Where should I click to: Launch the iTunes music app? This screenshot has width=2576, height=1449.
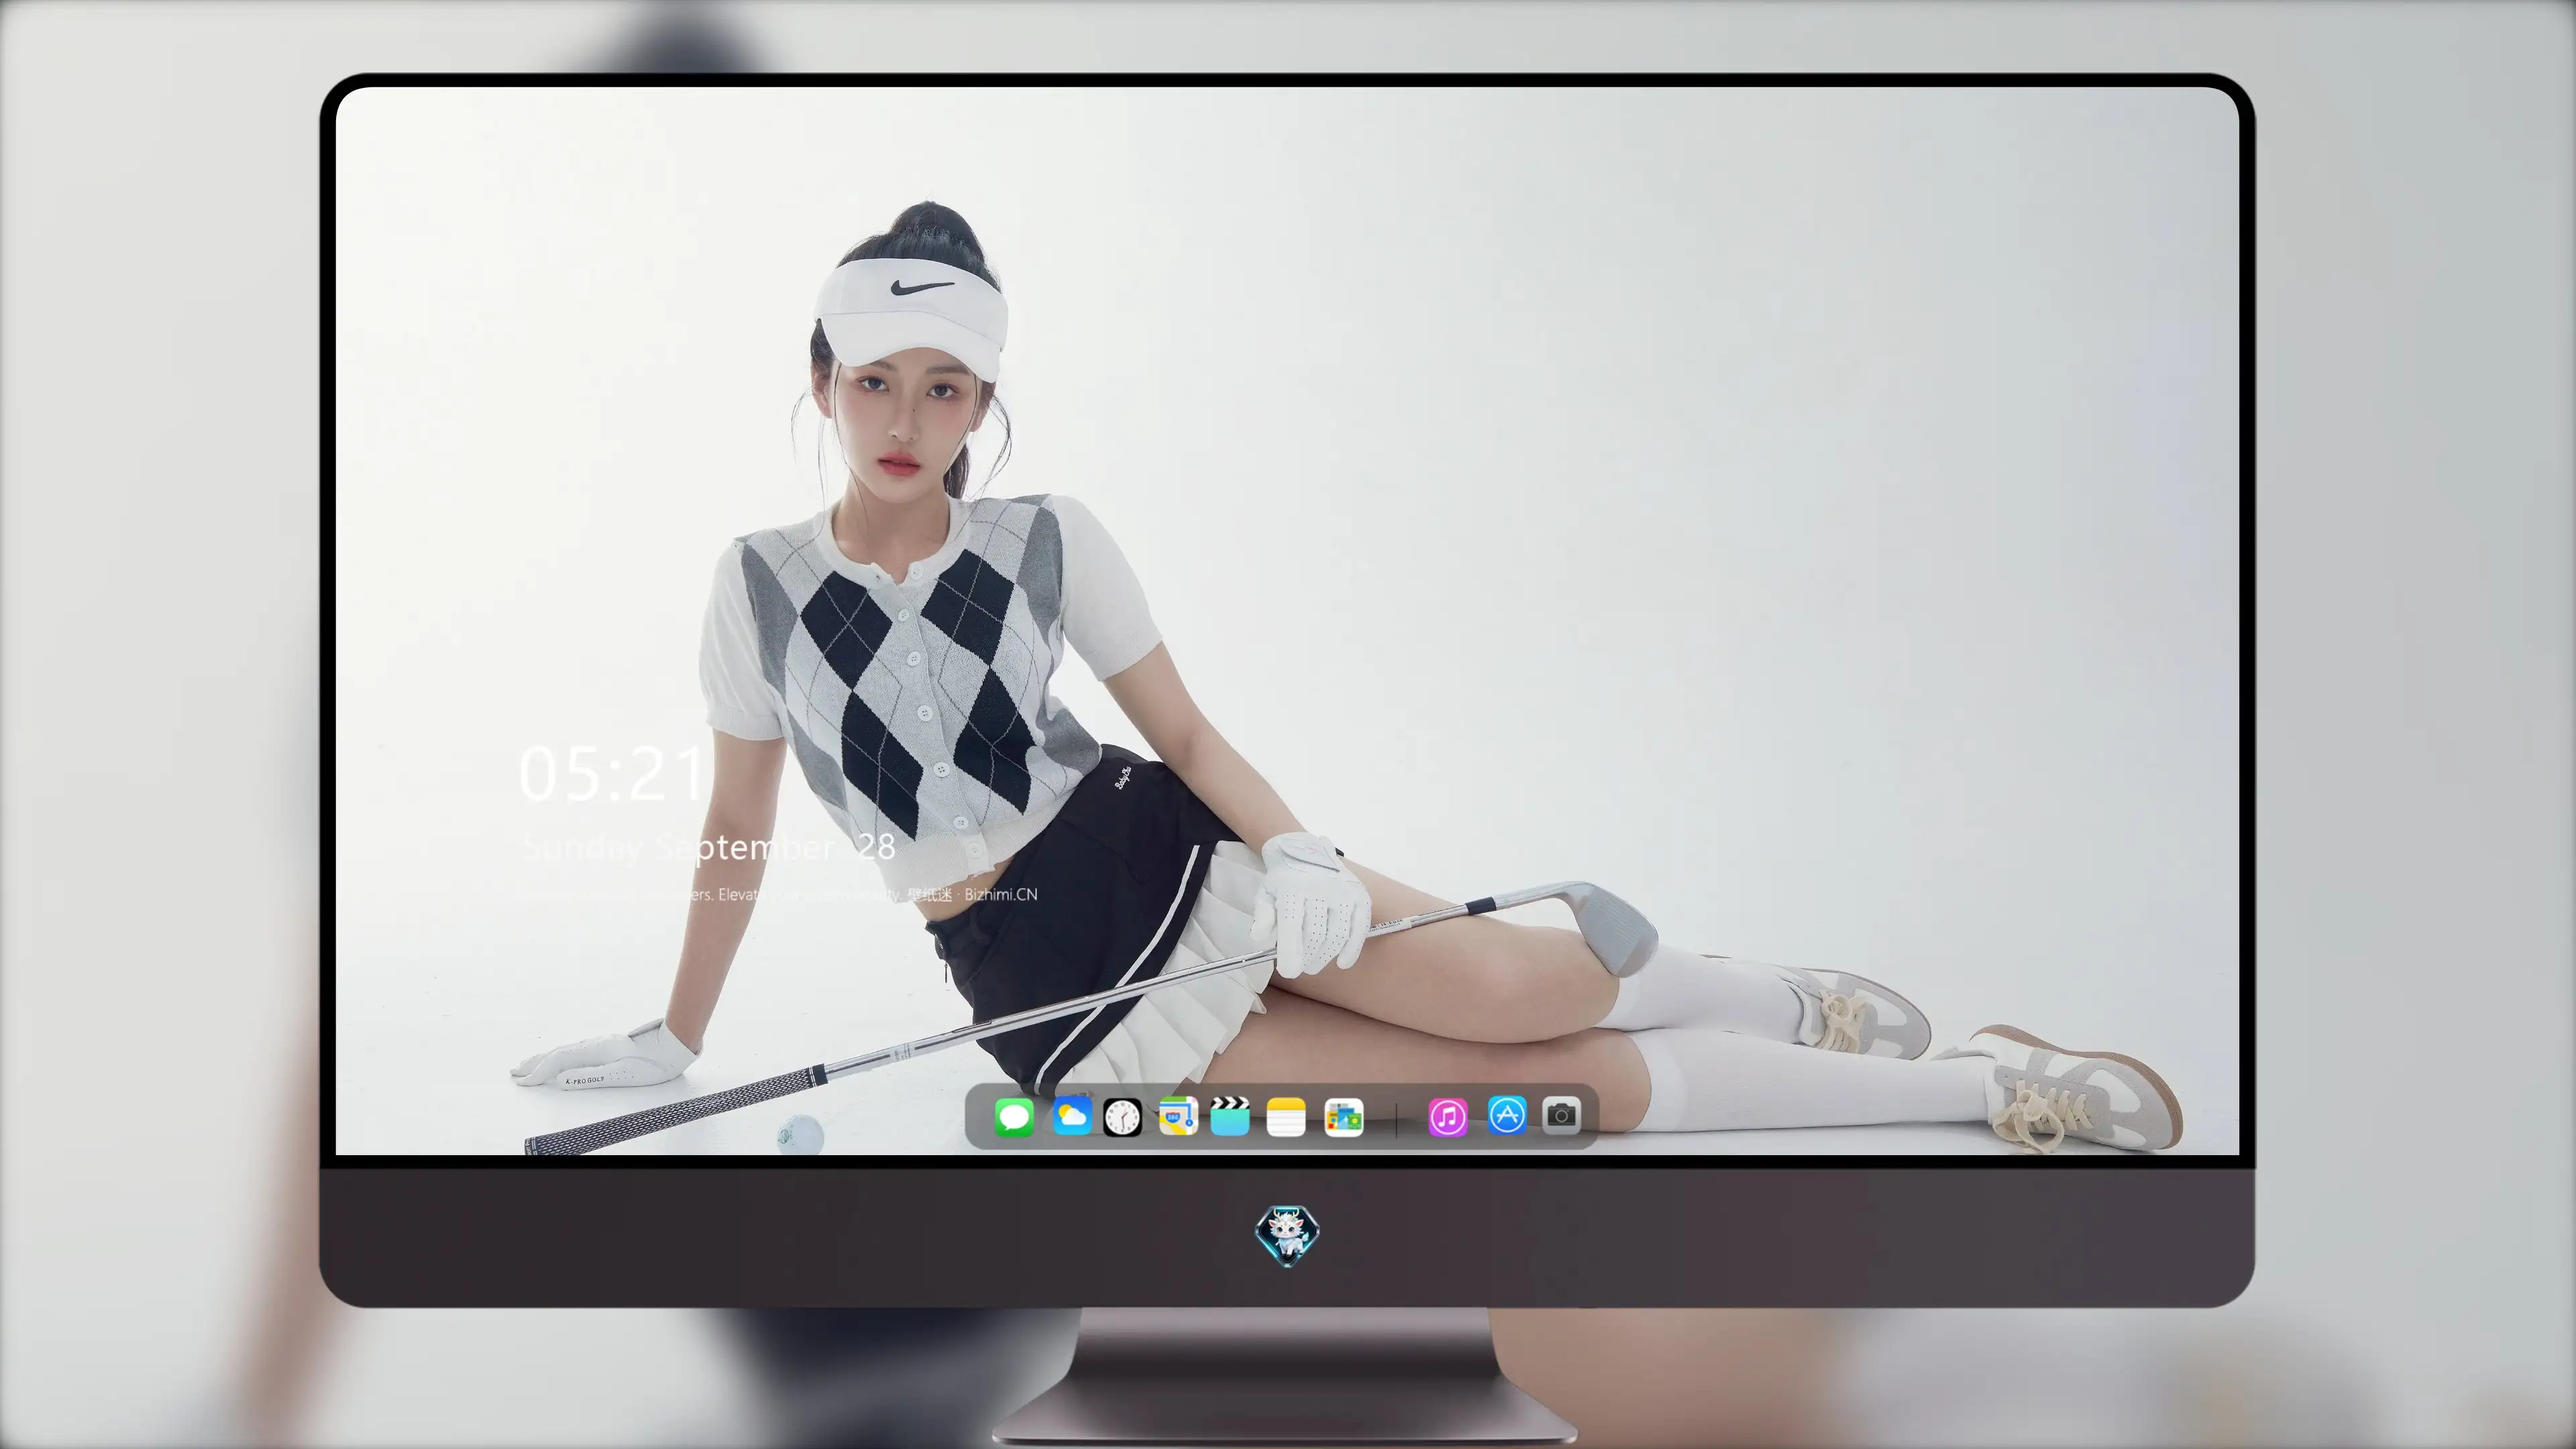(1448, 1117)
